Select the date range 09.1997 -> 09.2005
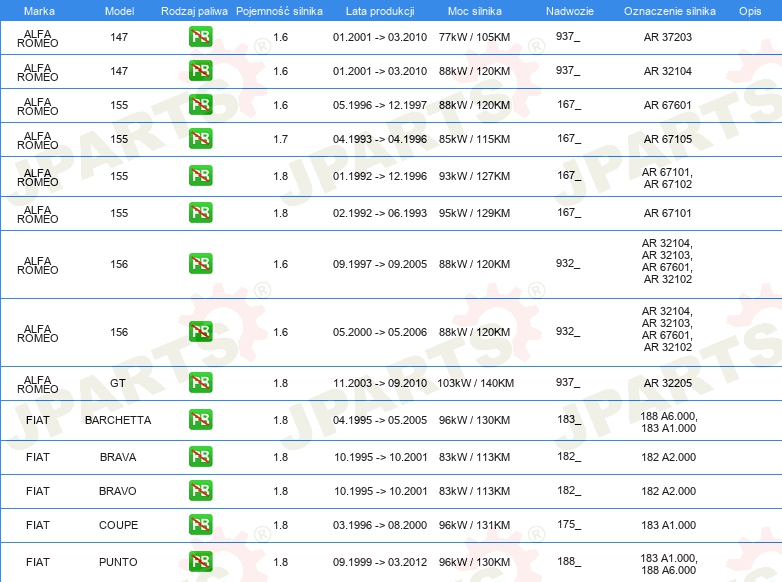Image resolution: width=782 pixels, height=582 pixels. point(380,264)
